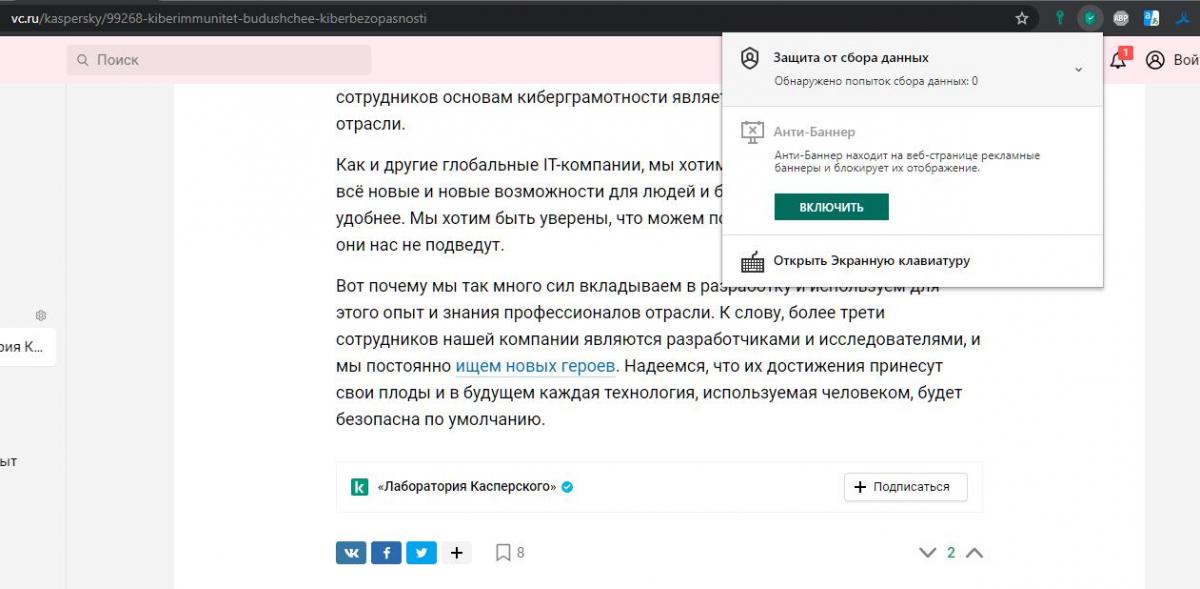
Task: Click the 'Анти-Баннер' heading
Action: click(814, 131)
